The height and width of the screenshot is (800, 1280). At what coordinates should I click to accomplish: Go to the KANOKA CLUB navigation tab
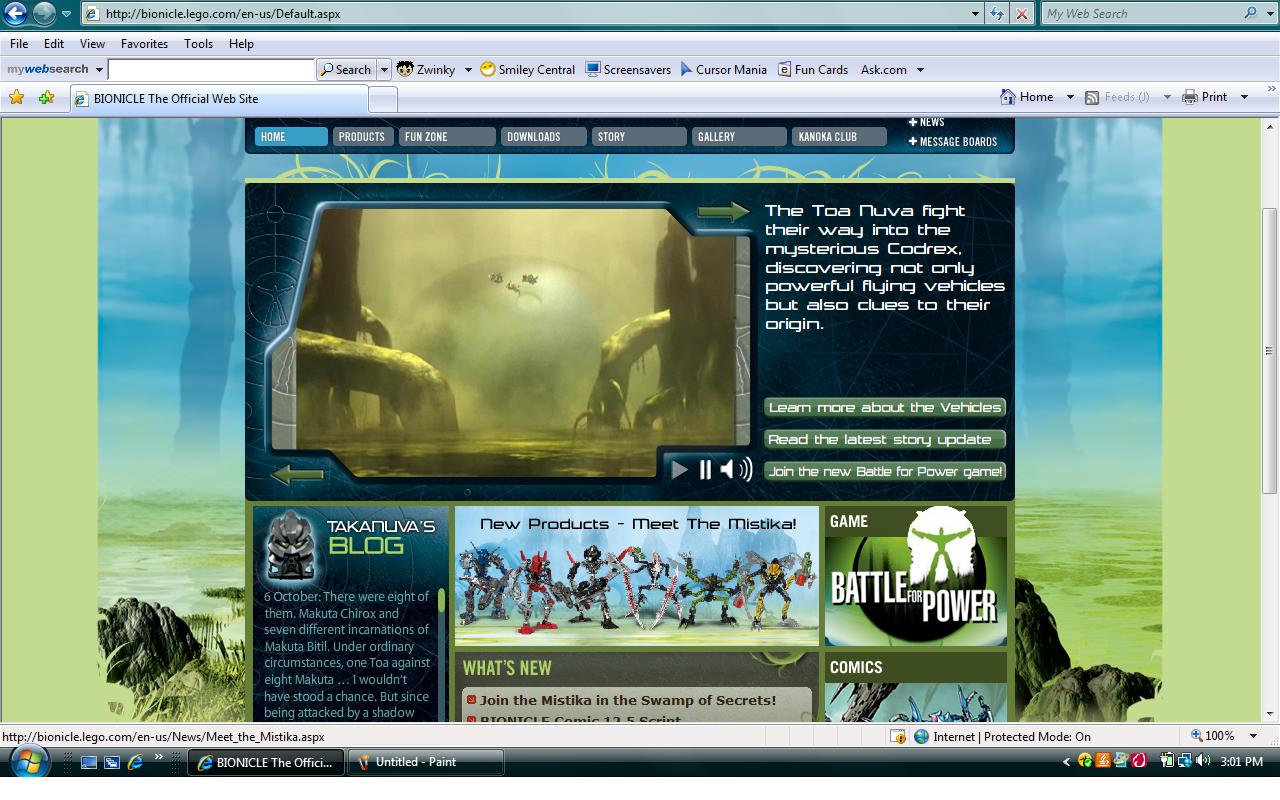click(x=839, y=137)
